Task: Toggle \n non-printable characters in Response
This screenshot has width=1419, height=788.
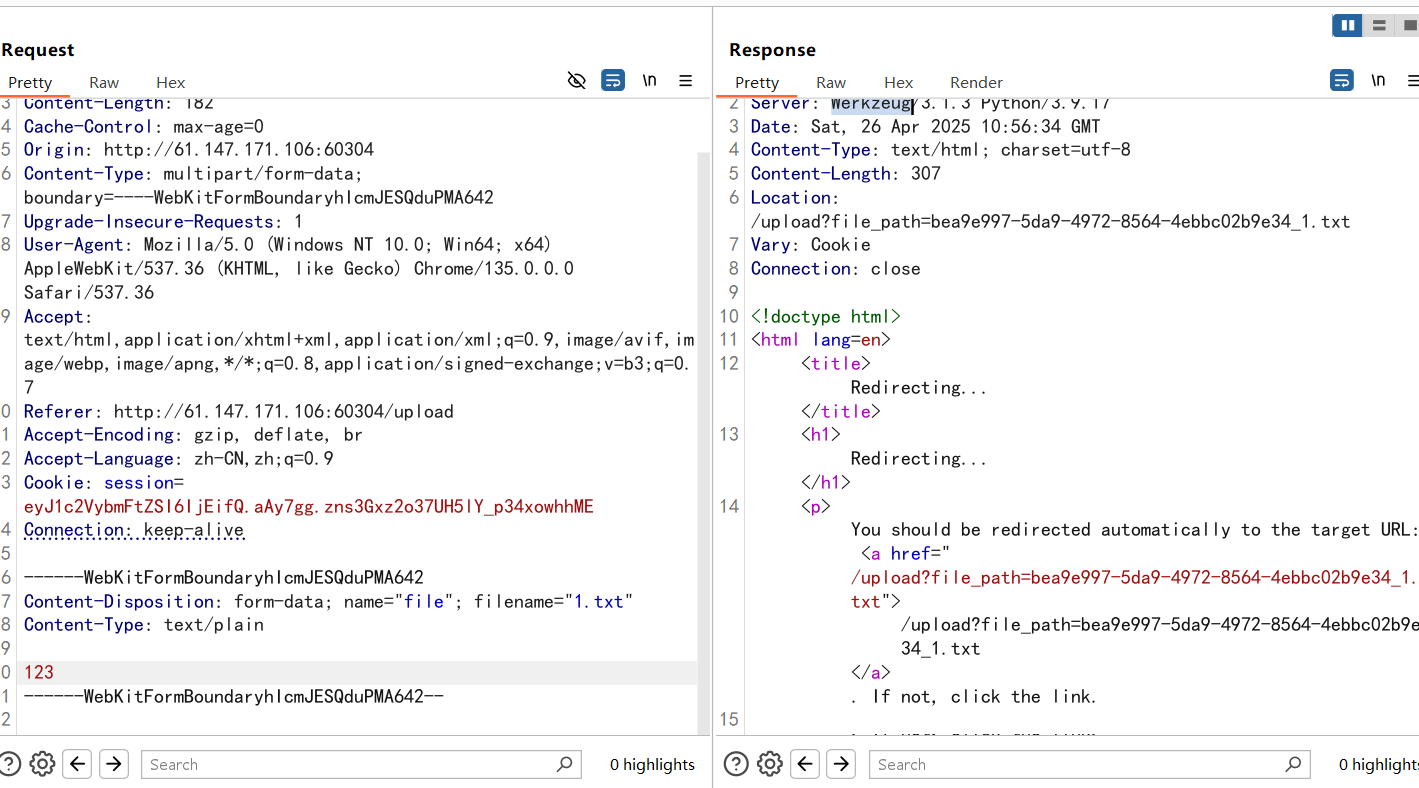Action: [1379, 80]
